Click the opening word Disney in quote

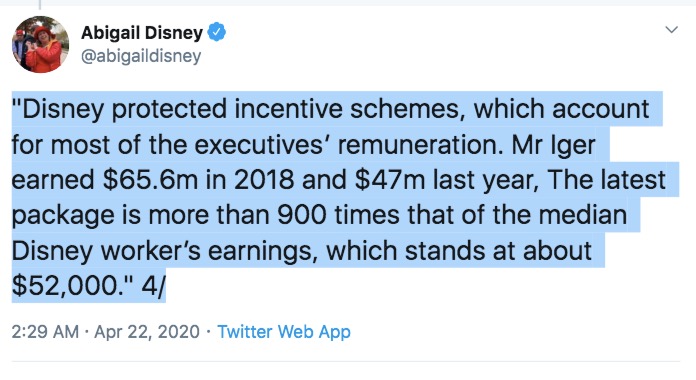pos(63,109)
